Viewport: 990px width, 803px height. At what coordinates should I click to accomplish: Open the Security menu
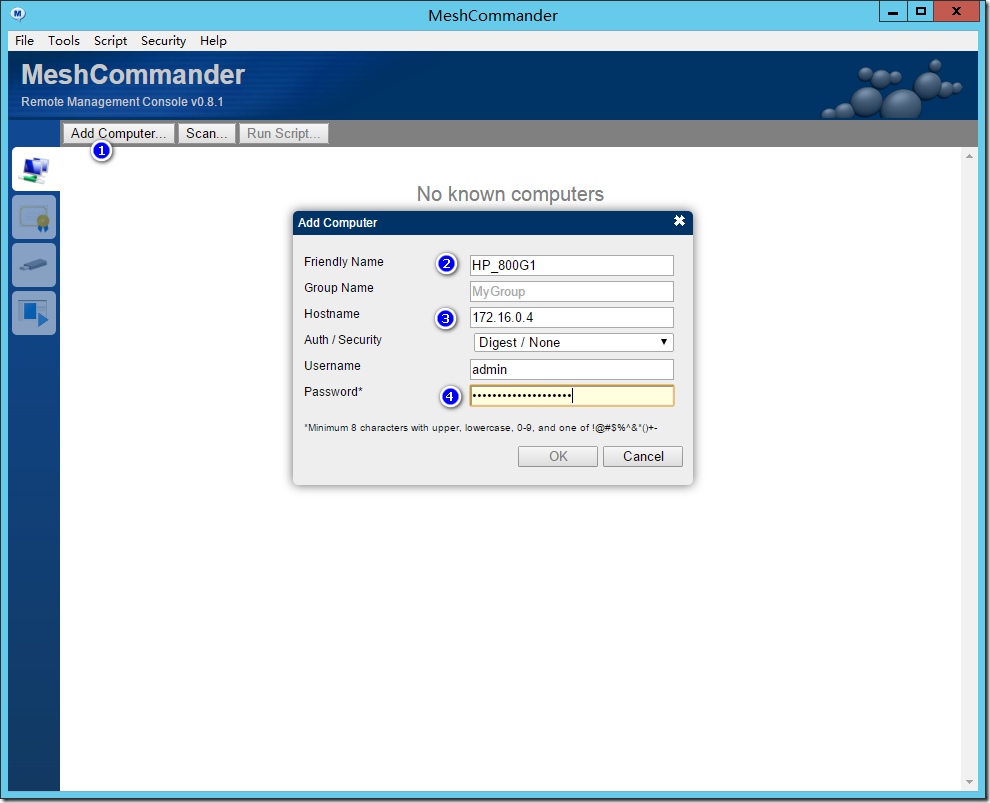[163, 41]
